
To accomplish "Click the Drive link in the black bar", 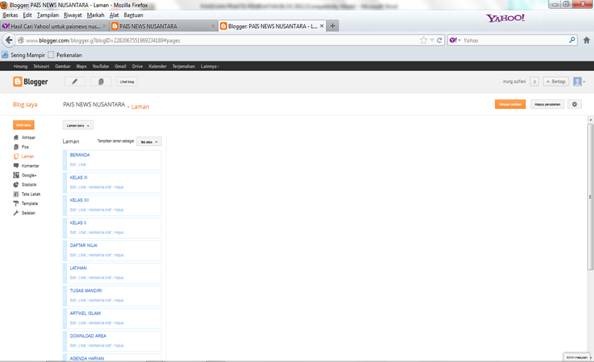I will tap(137, 66).
